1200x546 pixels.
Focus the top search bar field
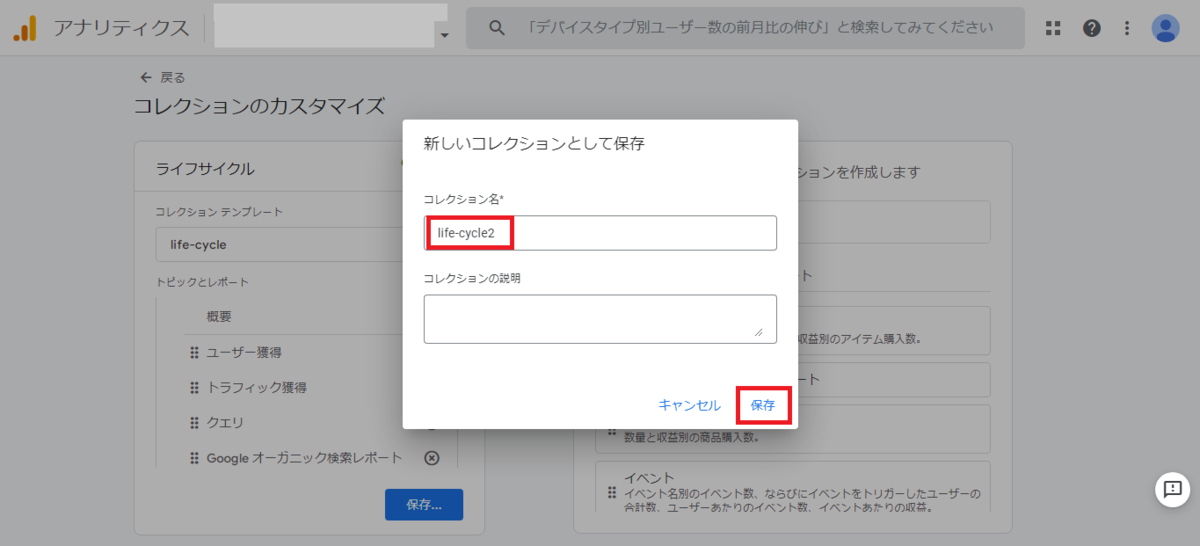[x=745, y=28]
